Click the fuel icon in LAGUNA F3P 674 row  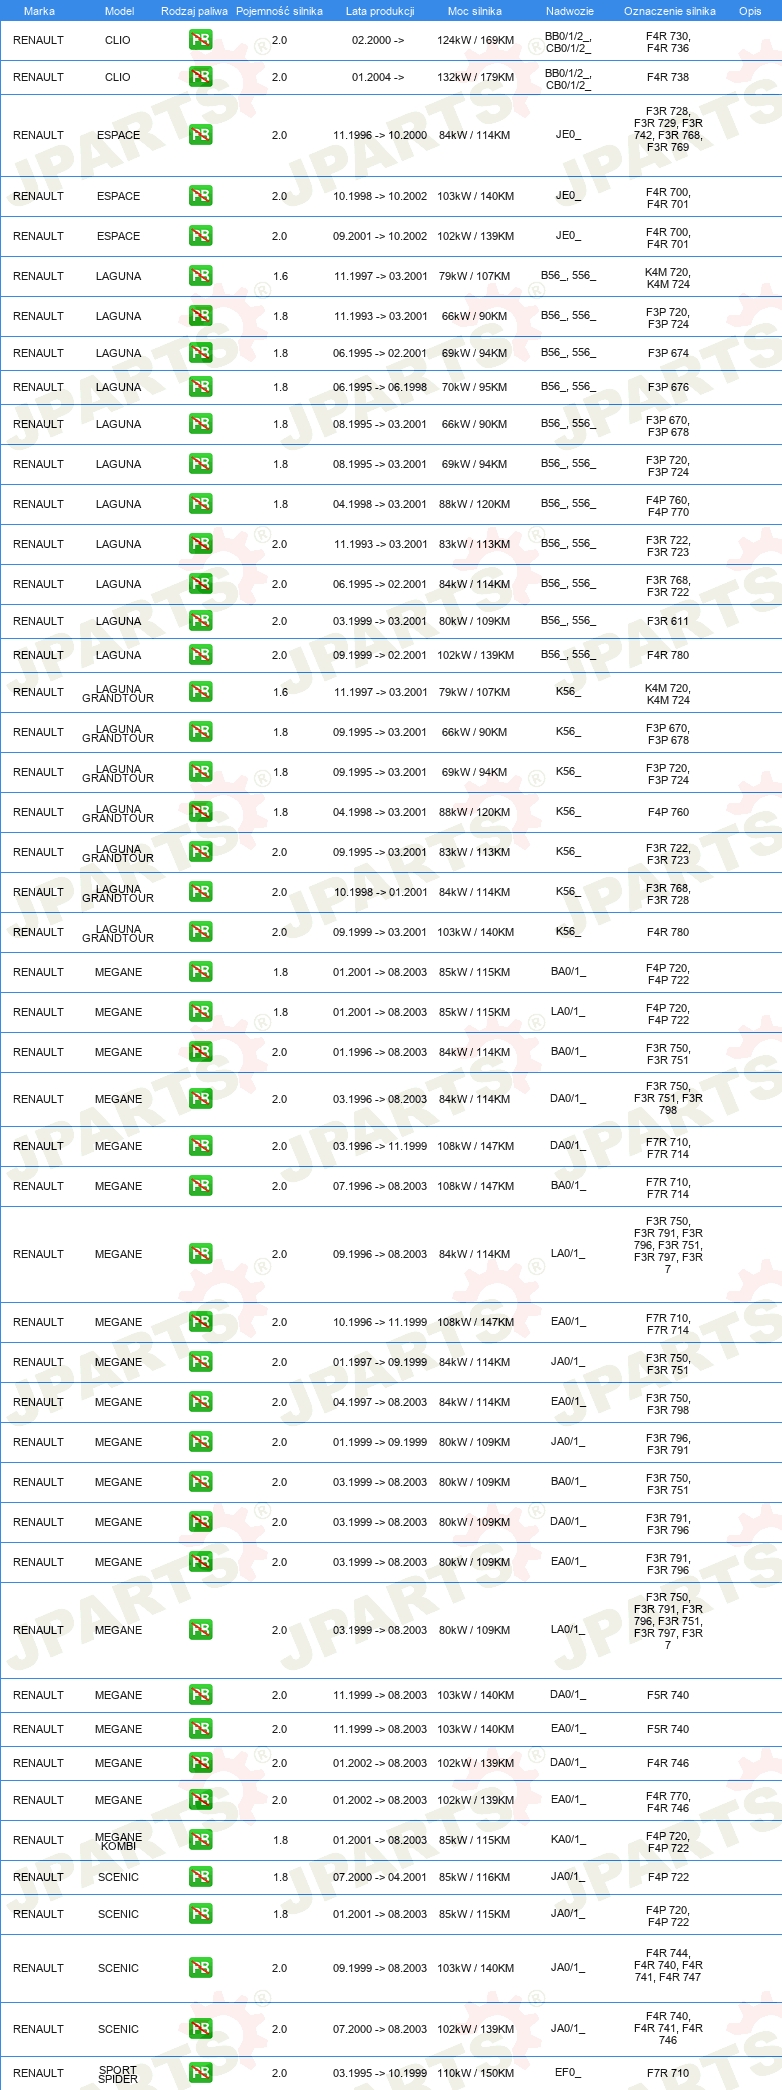point(200,353)
